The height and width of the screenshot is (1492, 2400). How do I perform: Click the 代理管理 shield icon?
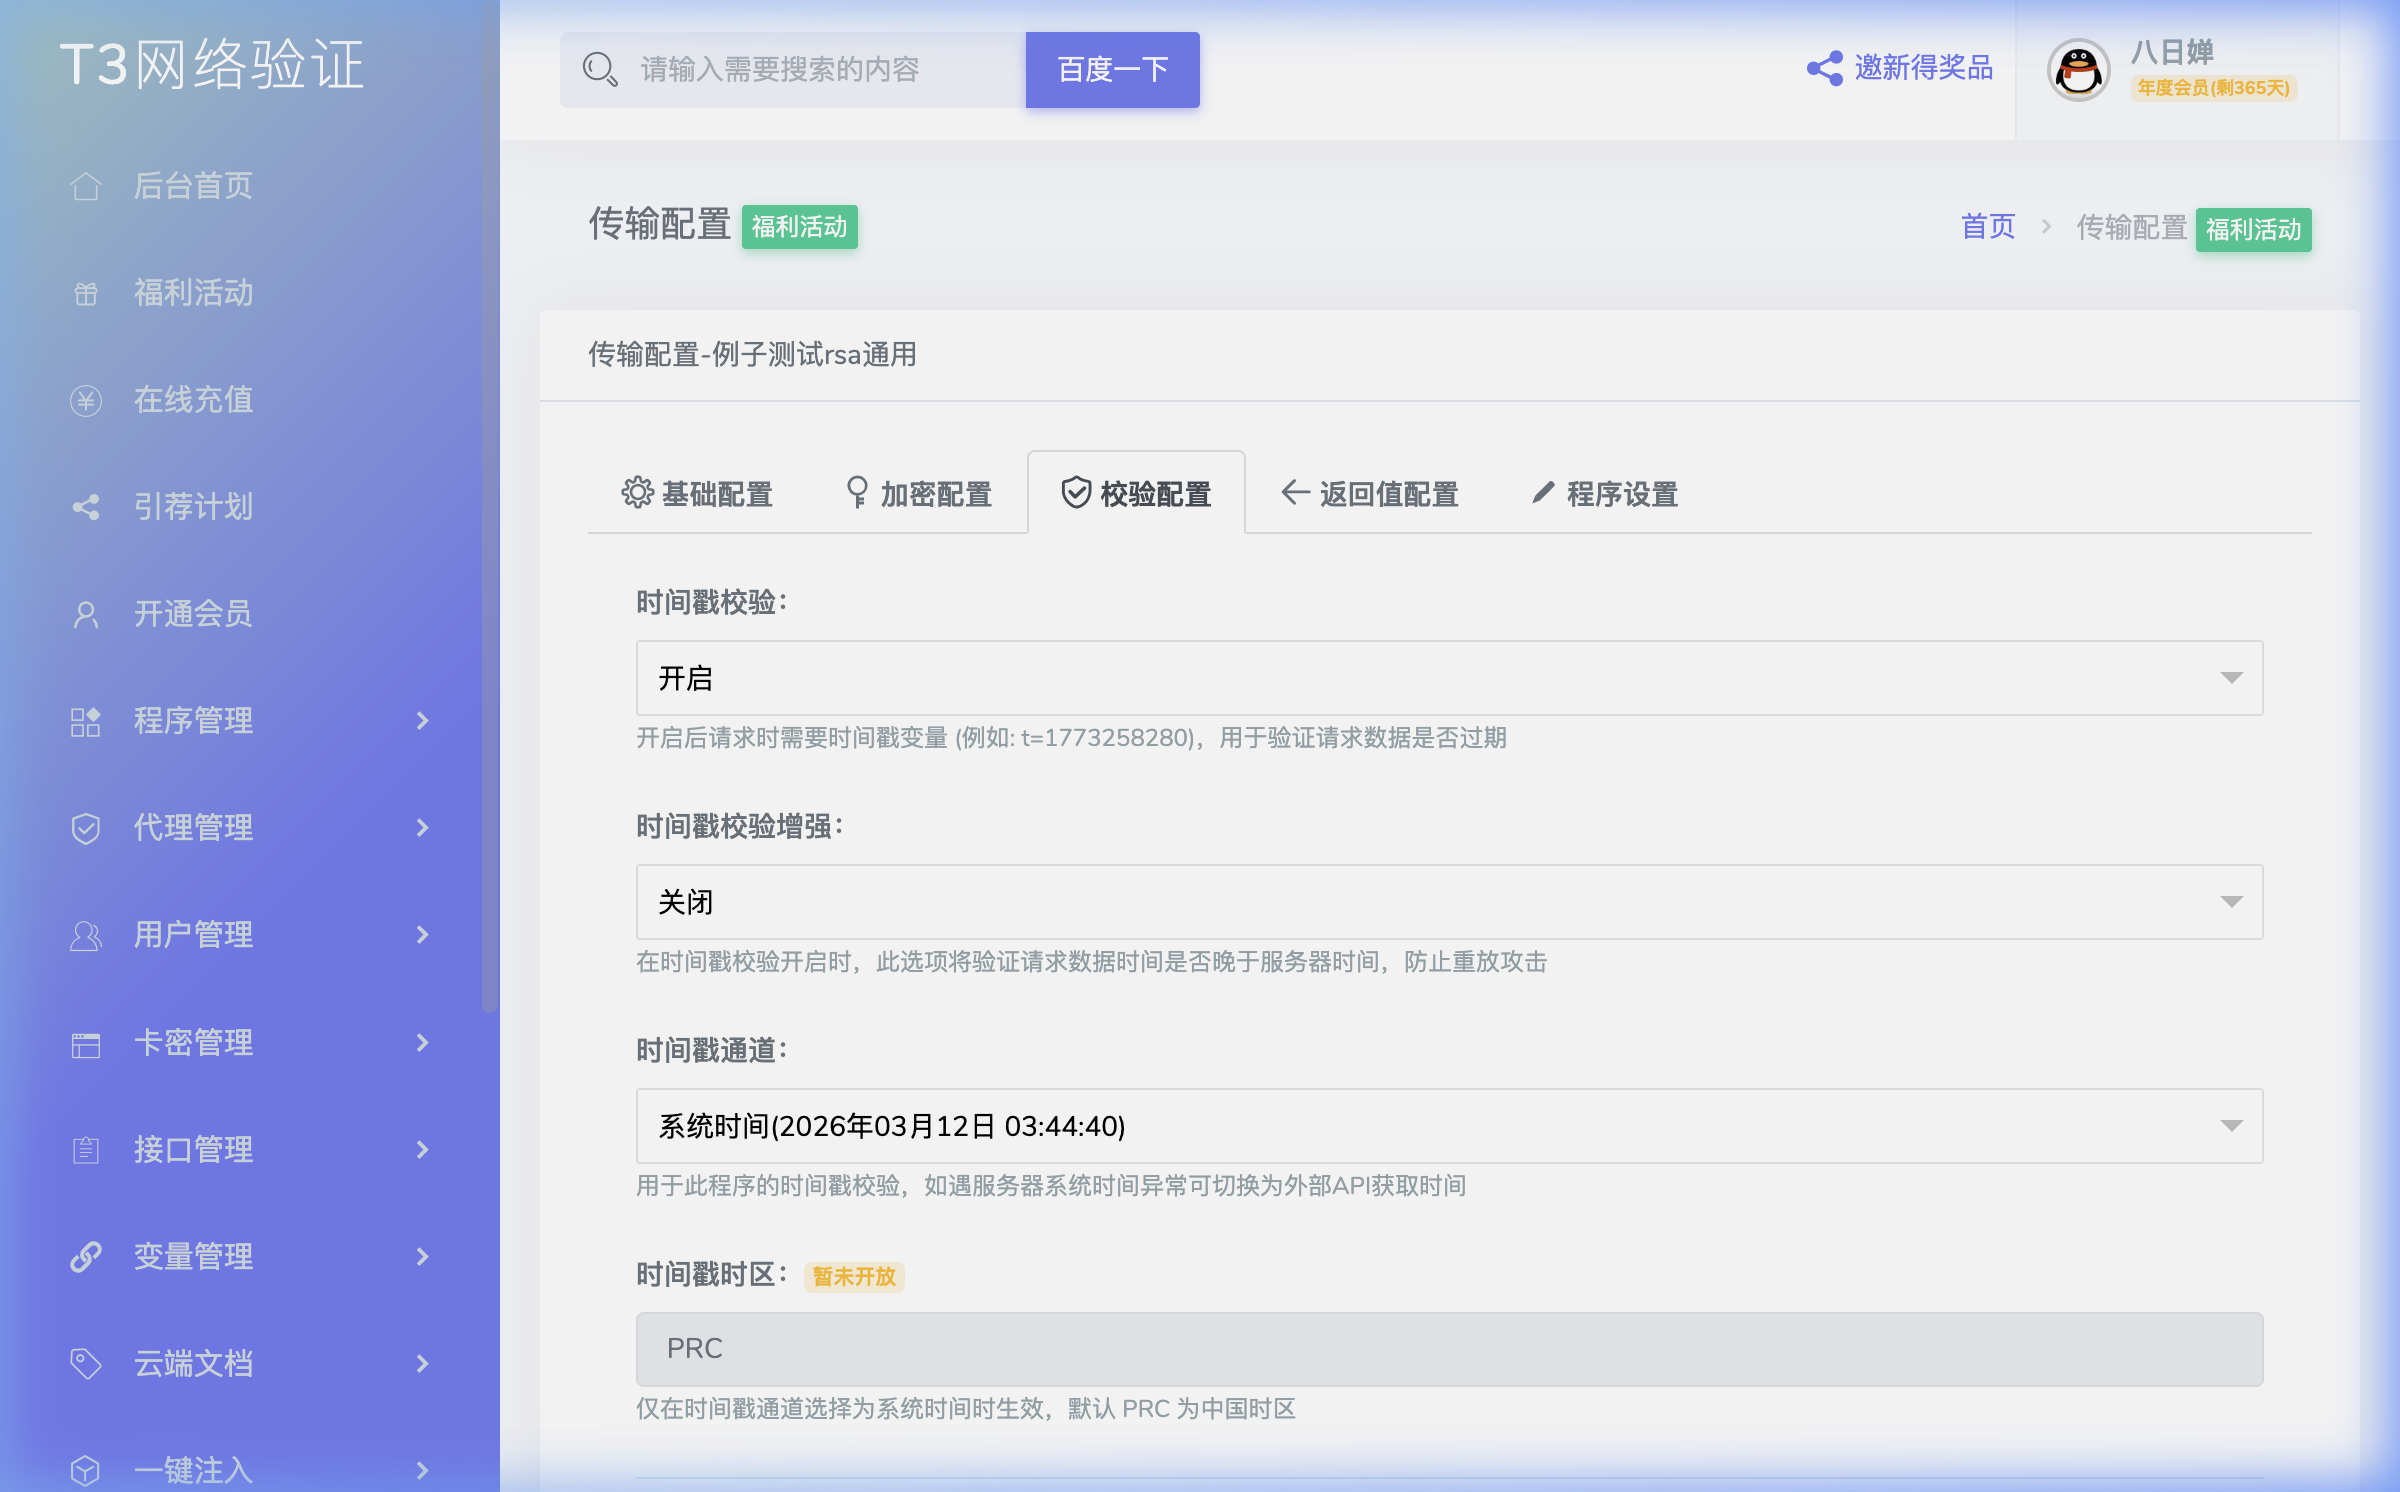pos(86,827)
